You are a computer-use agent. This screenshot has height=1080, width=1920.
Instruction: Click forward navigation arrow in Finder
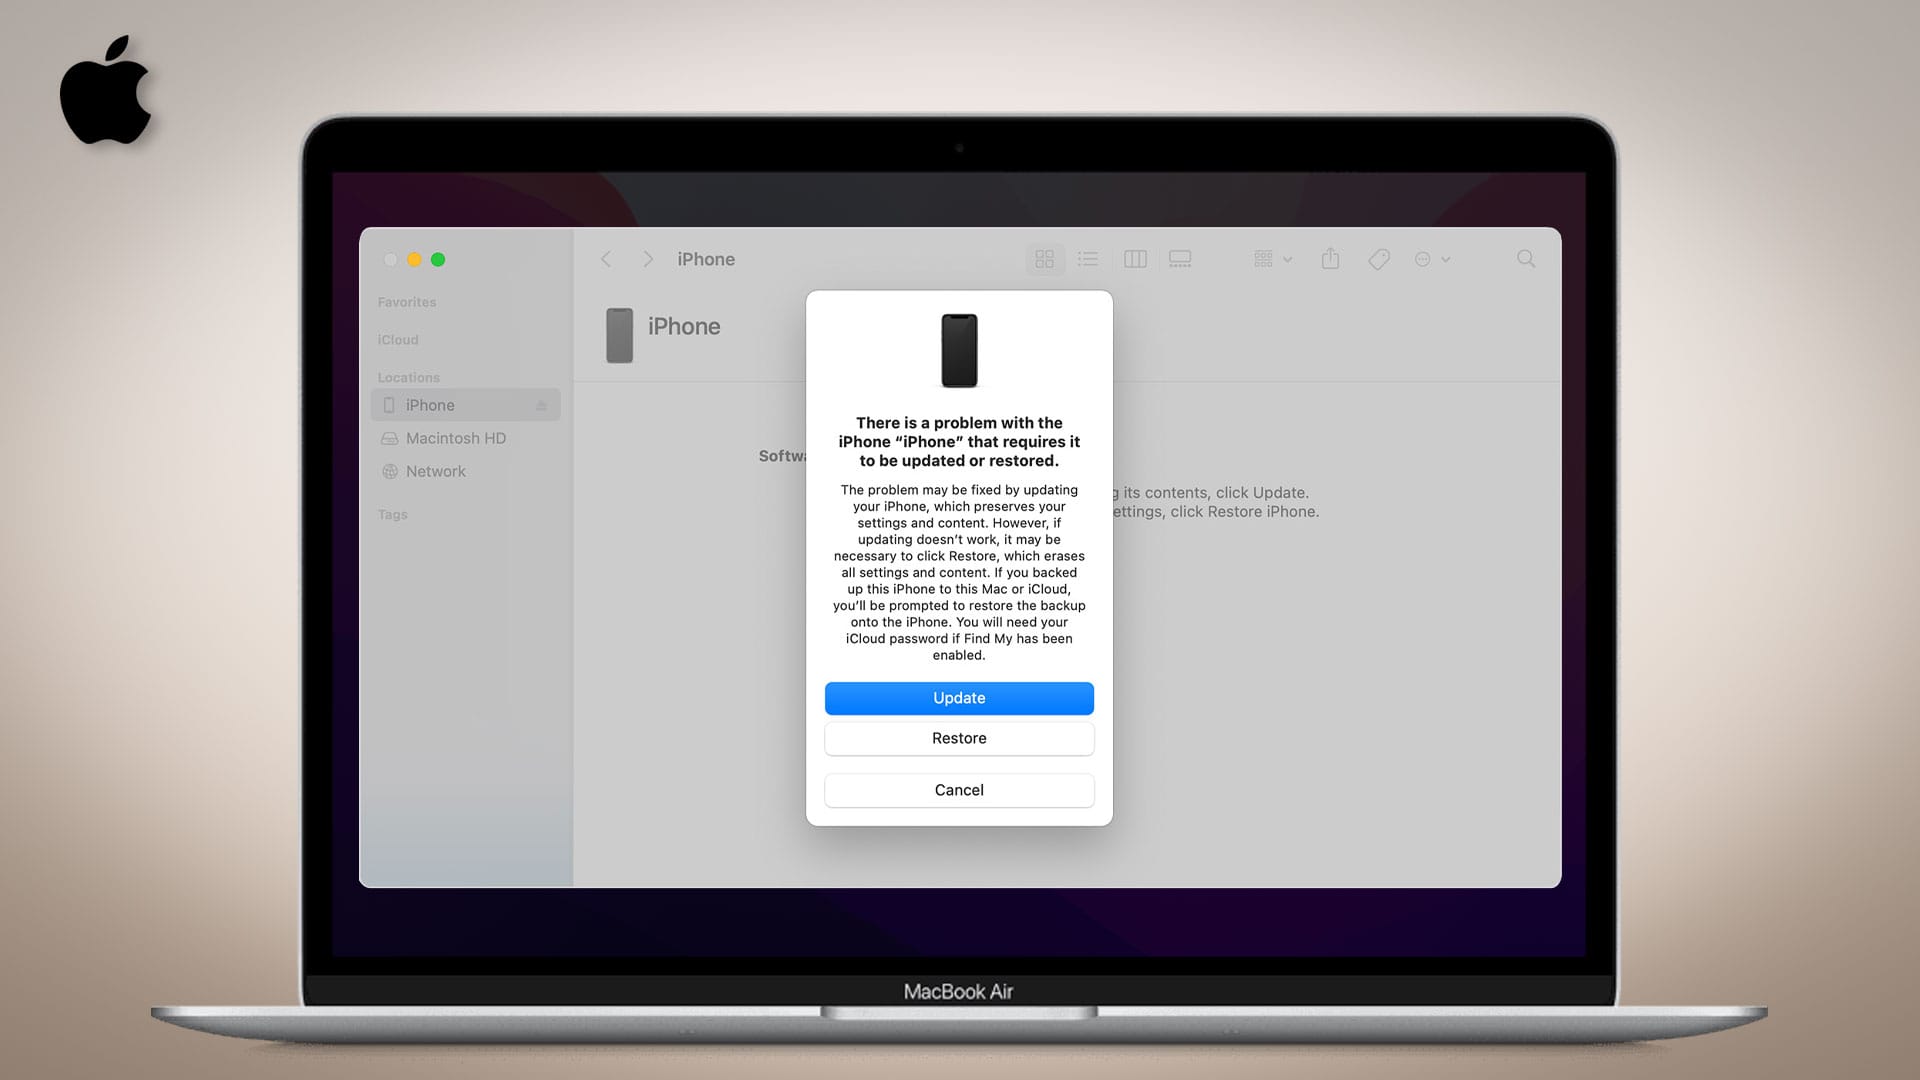pos(647,258)
